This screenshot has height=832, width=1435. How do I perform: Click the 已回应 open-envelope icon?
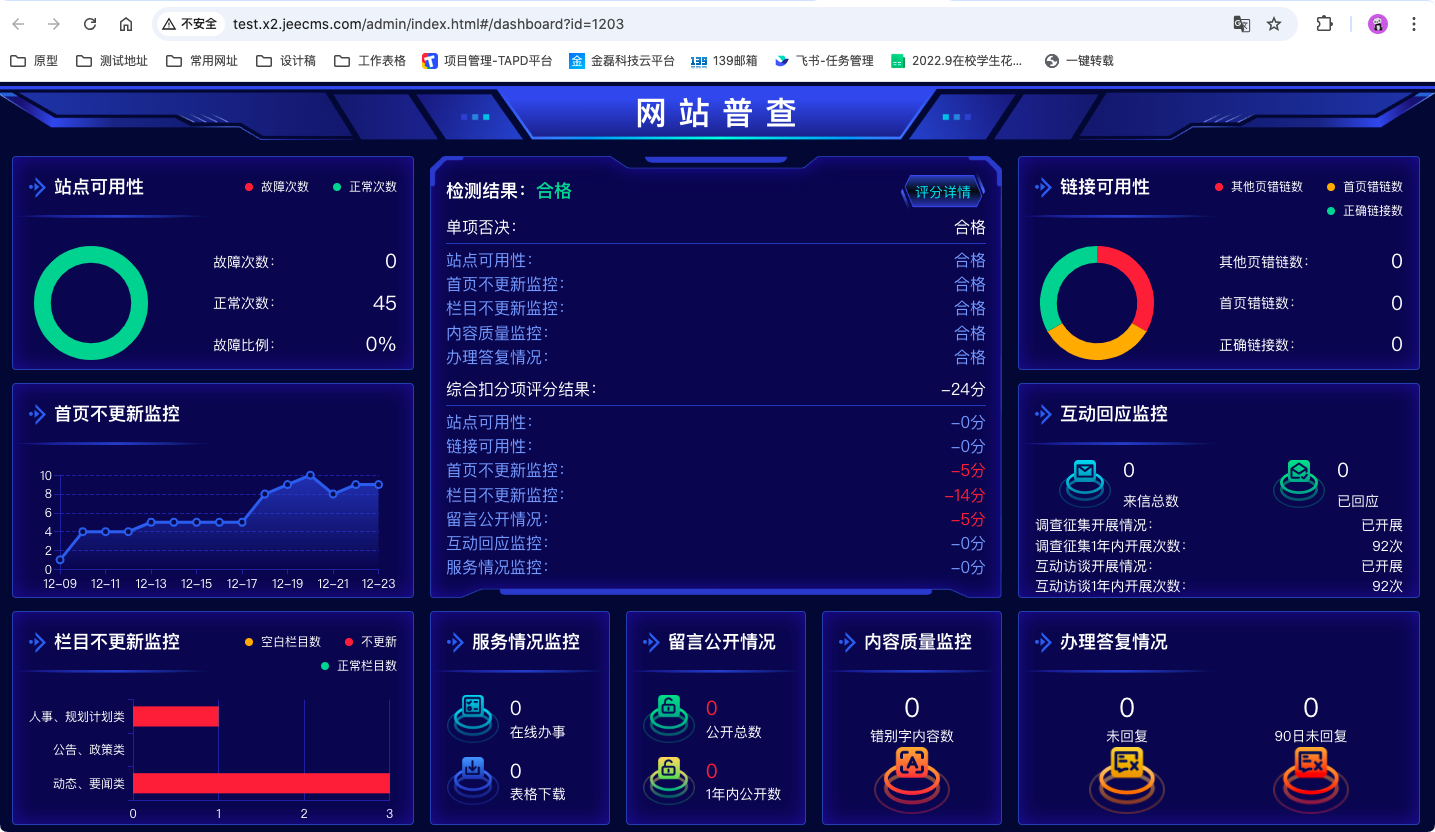coord(1299,474)
